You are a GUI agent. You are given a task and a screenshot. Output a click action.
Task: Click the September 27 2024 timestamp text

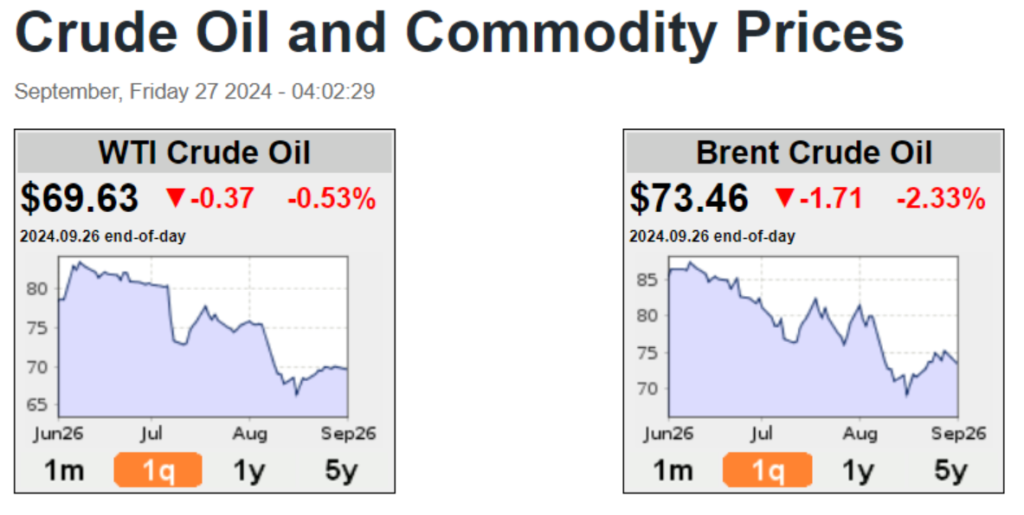[195, 92]
